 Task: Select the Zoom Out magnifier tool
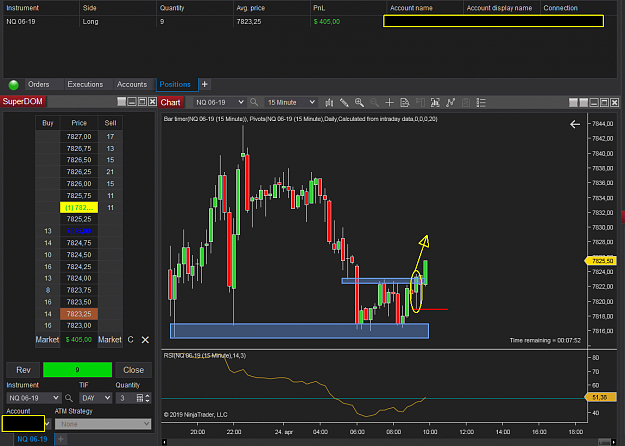coord(374,102)
